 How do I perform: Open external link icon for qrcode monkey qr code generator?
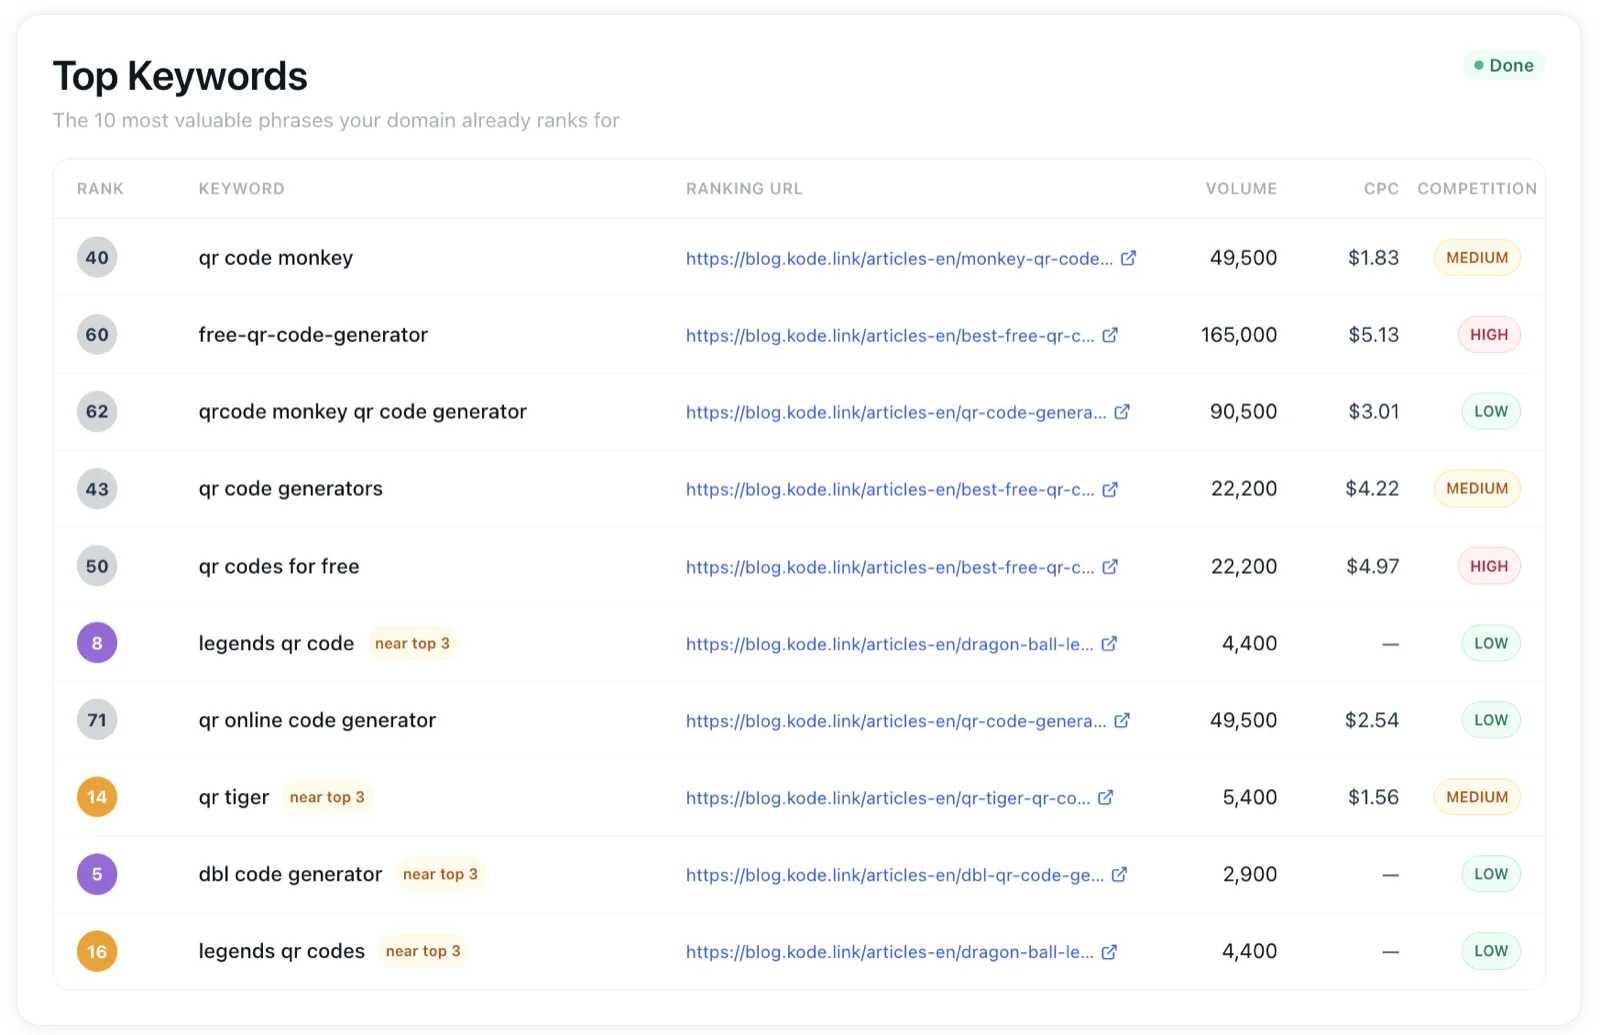coord(1122,412)
